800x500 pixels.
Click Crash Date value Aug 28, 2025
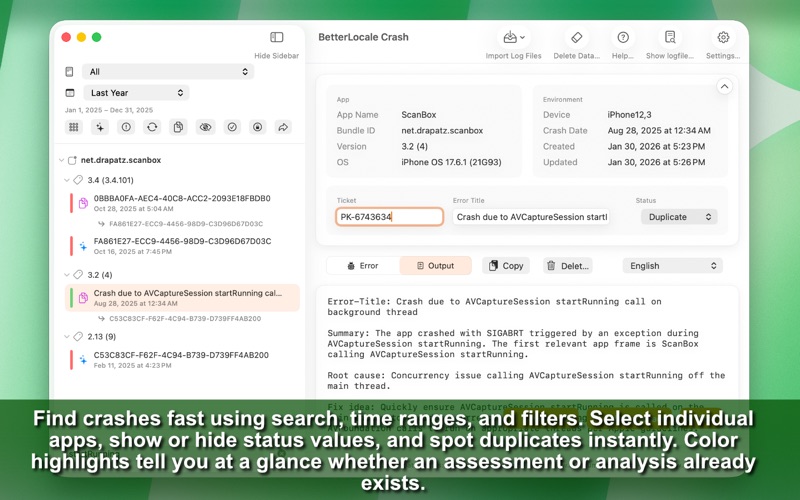(659, 131)
